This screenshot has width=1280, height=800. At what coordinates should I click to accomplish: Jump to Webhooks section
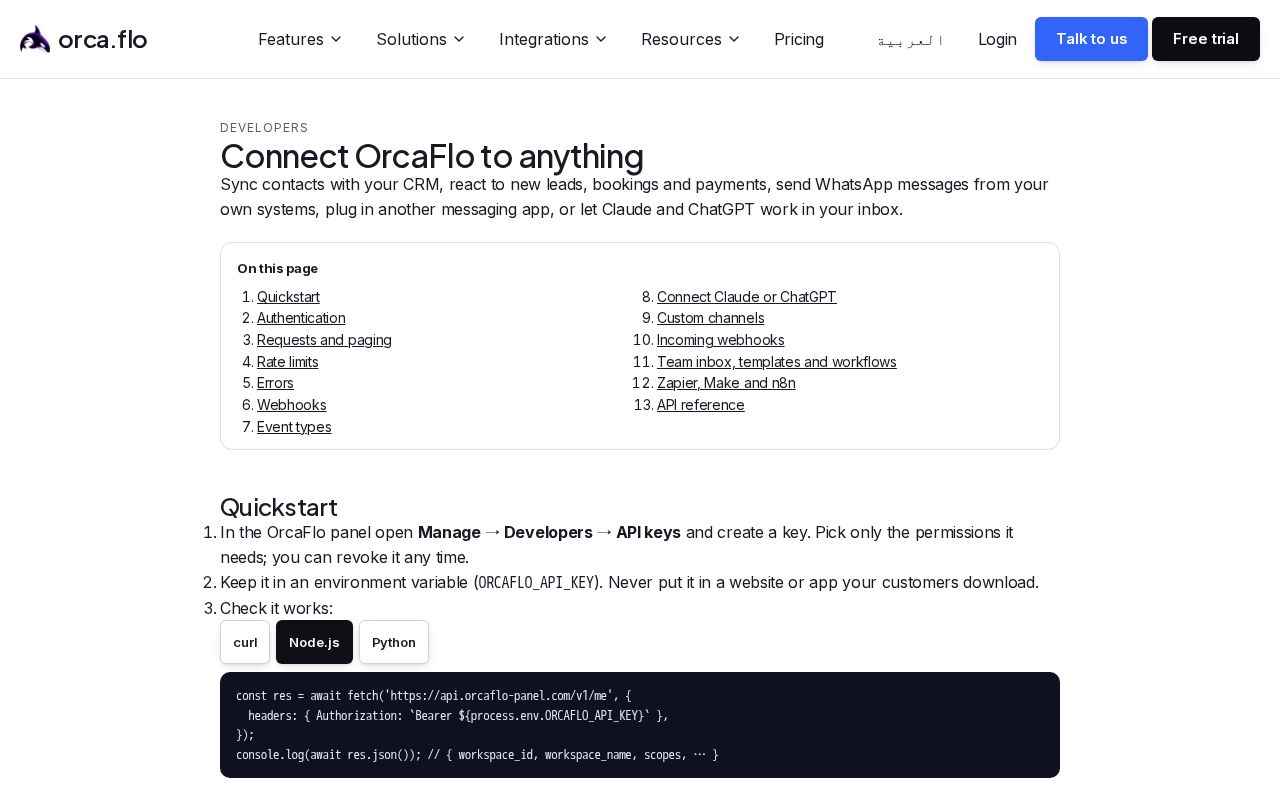click(292, 405)
